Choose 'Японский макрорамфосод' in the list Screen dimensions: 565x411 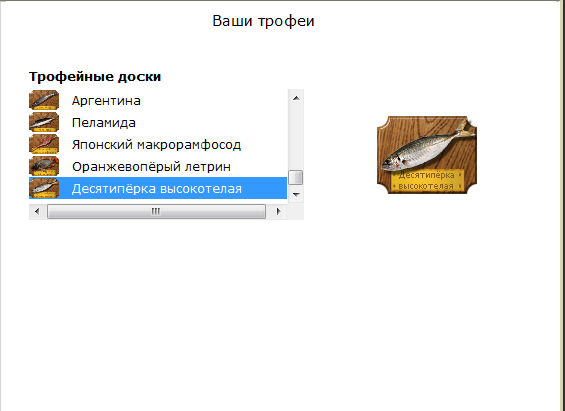[x=158, y=144]
